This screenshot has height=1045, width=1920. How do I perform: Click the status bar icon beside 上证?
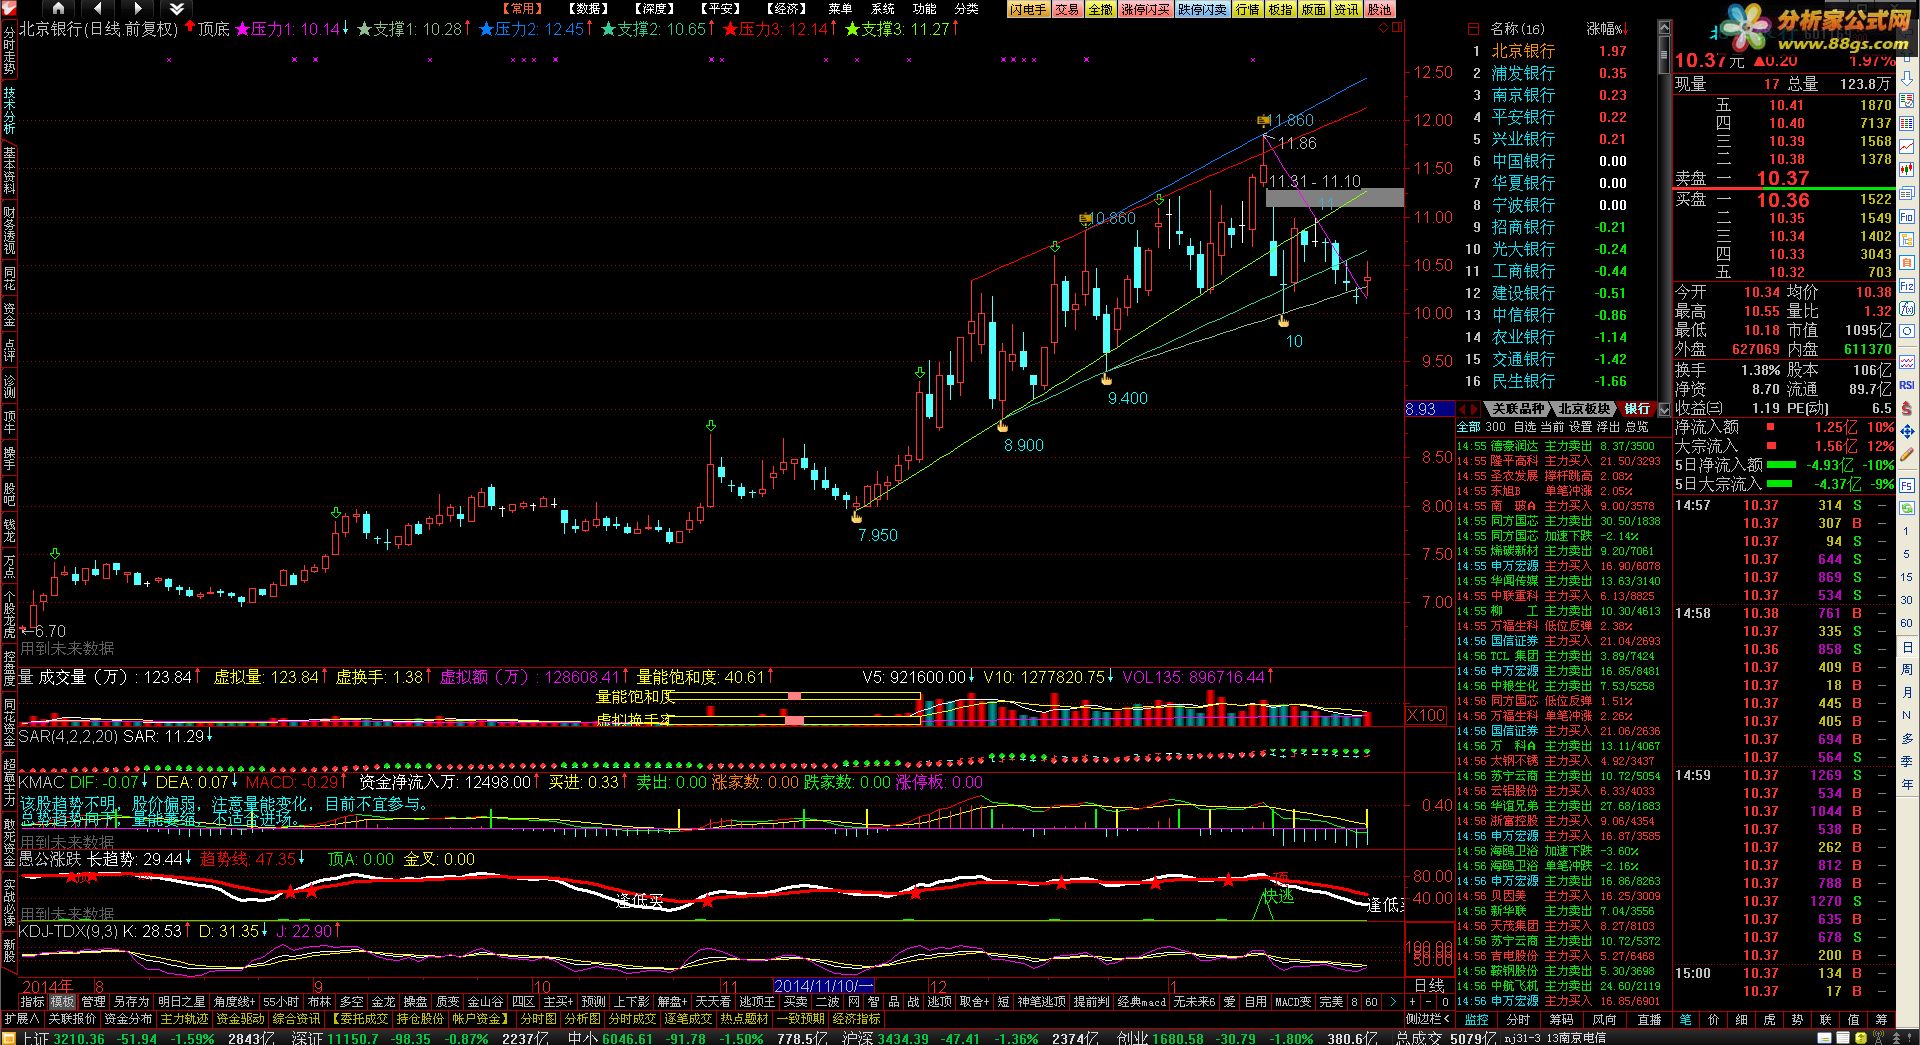point(9,1038)
